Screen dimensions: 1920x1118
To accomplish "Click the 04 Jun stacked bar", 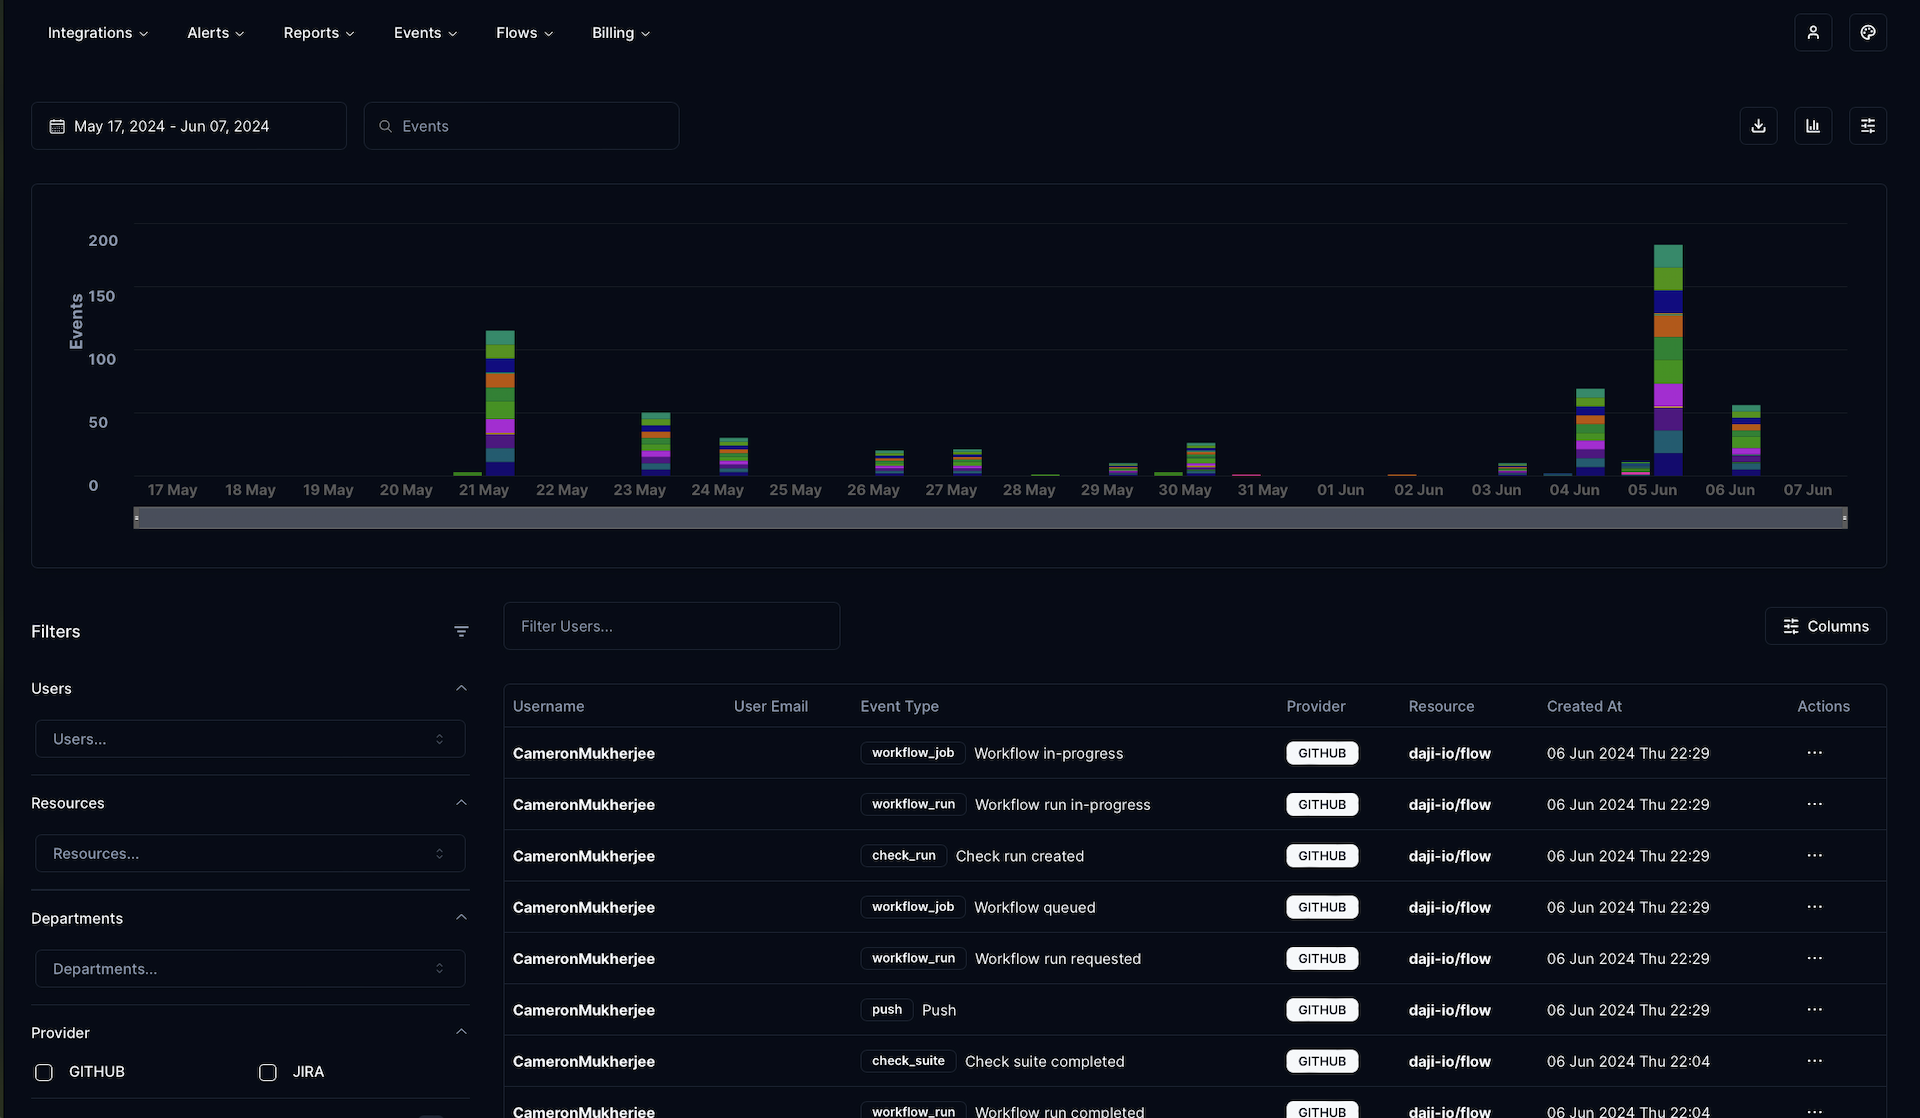I will point(1590,432).
